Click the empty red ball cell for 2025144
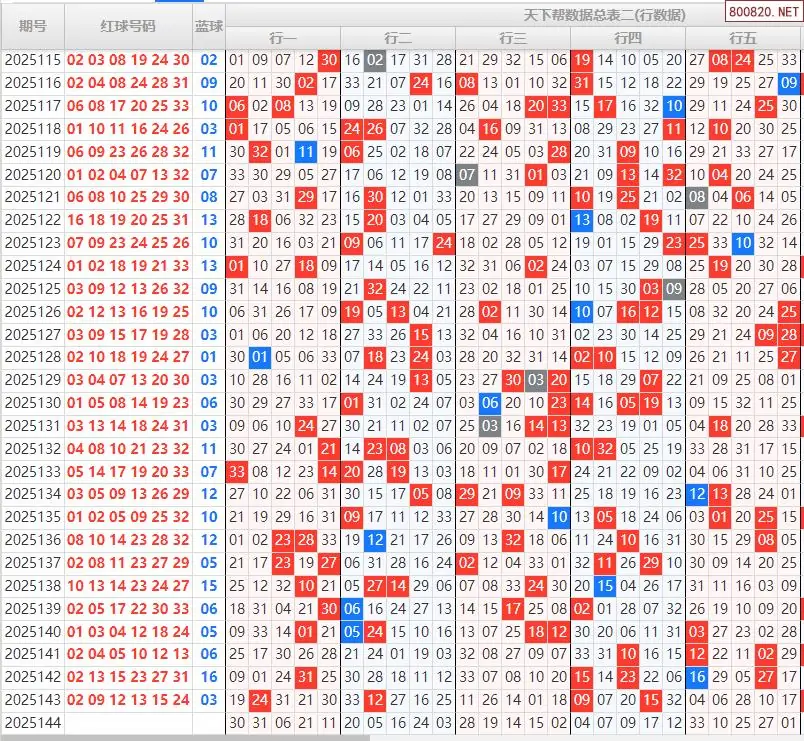804x741 pixels. click(x=128, y=722)
